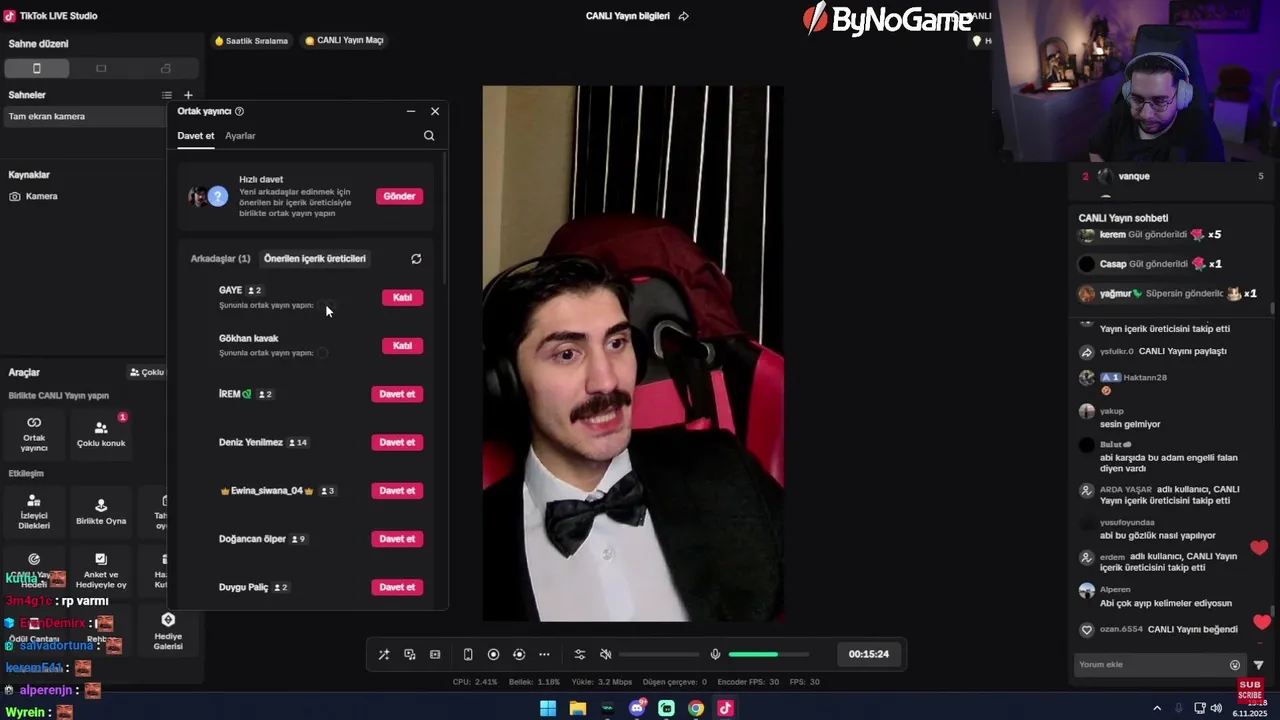
Task: Open emoji picker in comment box
Action: 1235,665
